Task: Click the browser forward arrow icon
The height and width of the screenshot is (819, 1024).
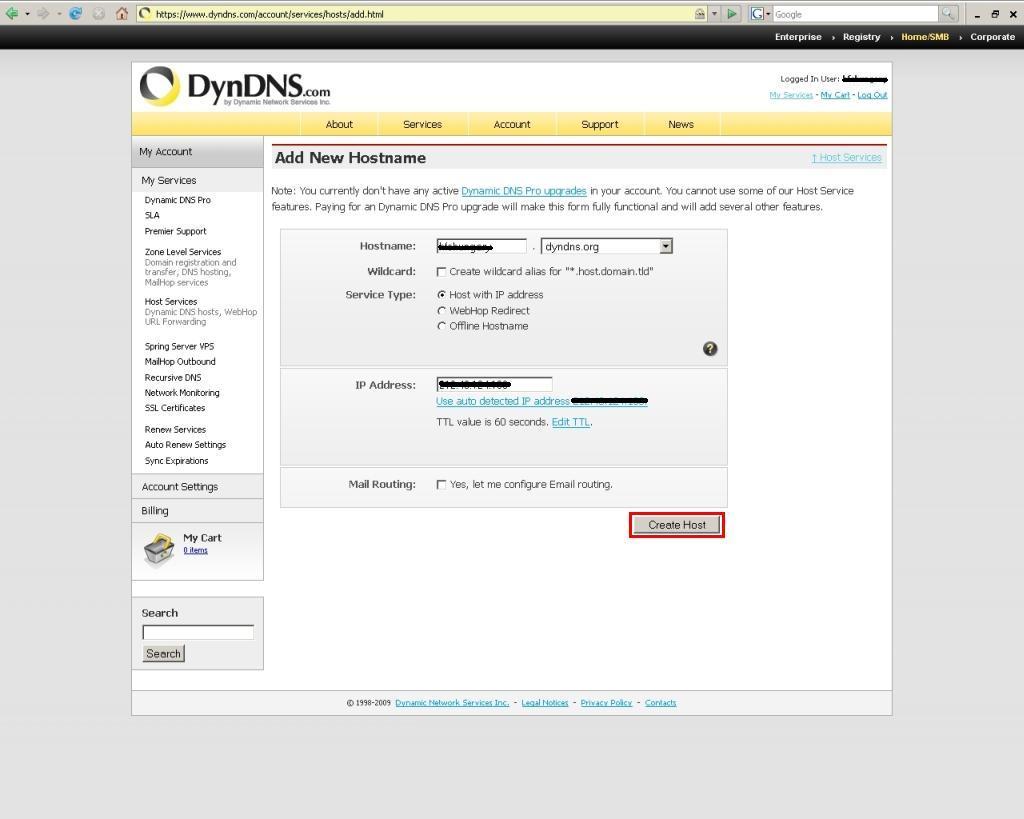Action: 43,13
